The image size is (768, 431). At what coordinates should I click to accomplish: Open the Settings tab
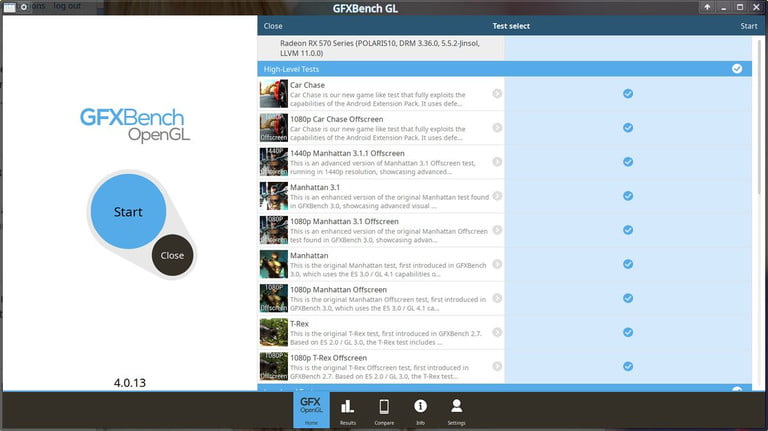(x=456, y=411)
